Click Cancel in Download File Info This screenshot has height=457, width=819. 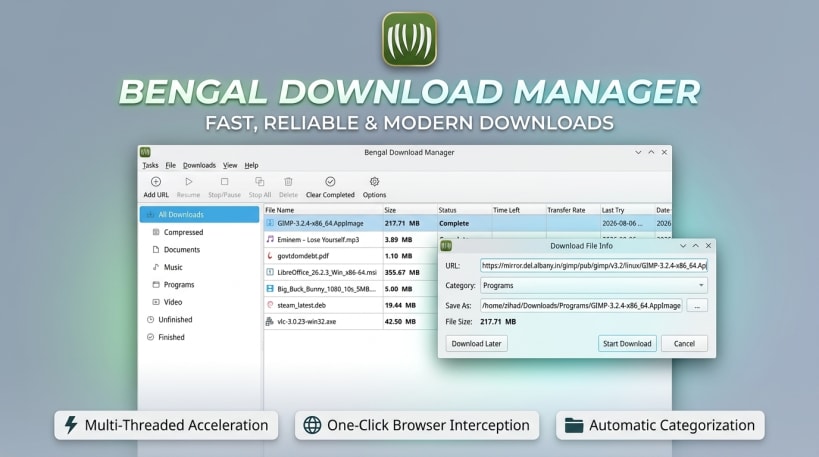(x=684, y=344)
